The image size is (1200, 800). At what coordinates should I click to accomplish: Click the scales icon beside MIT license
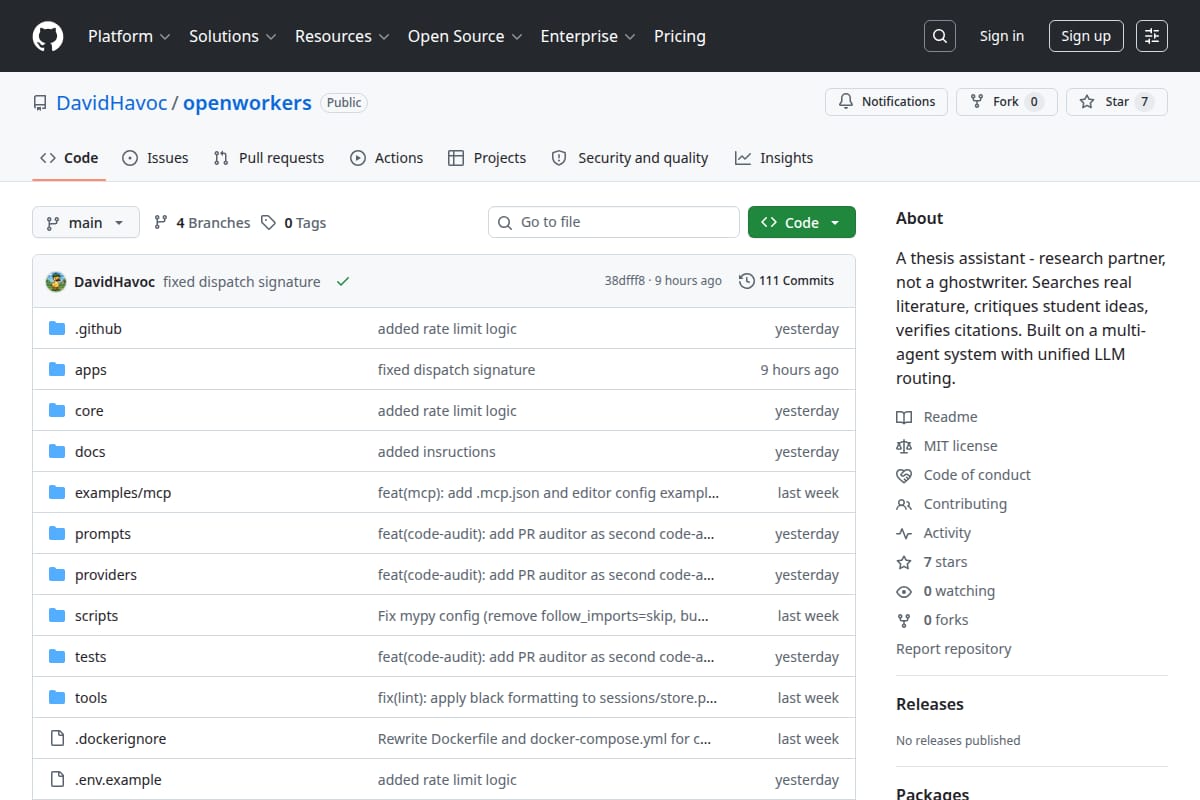(904, 446)
